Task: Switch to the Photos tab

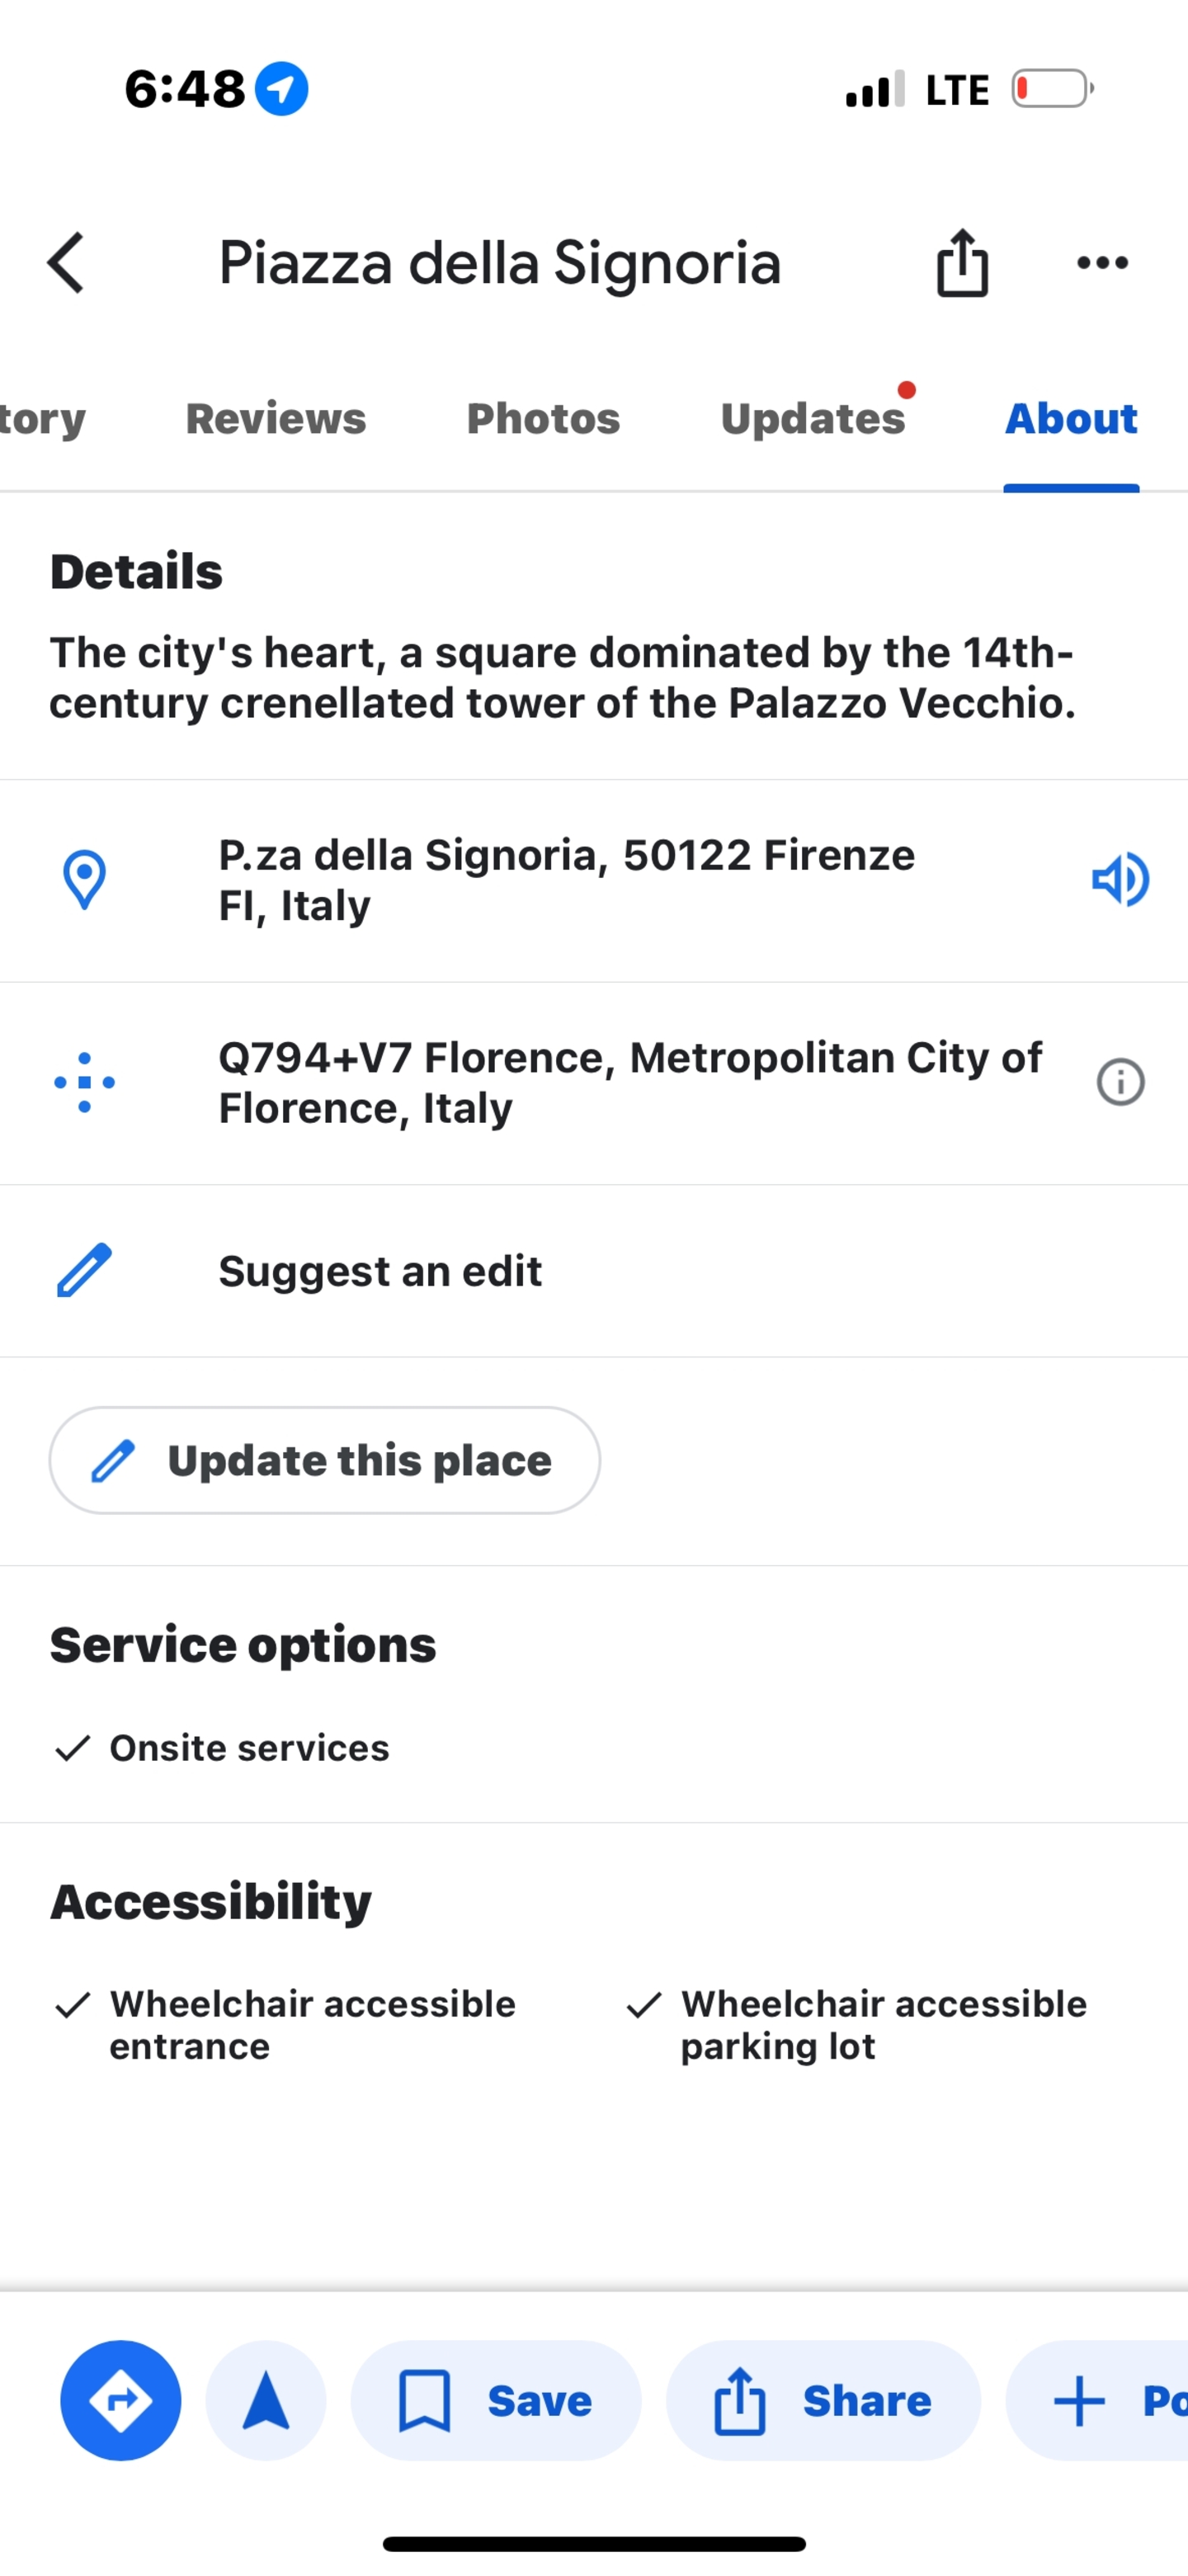Action: pyautogui.click(x=543, y=419)
